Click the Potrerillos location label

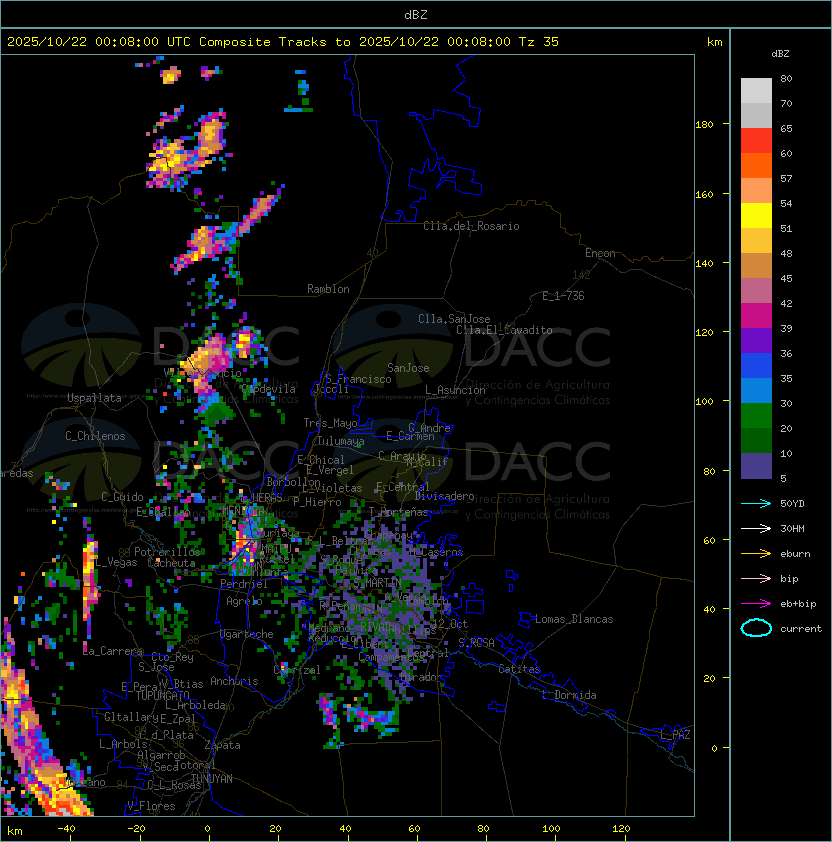point(167,552)
